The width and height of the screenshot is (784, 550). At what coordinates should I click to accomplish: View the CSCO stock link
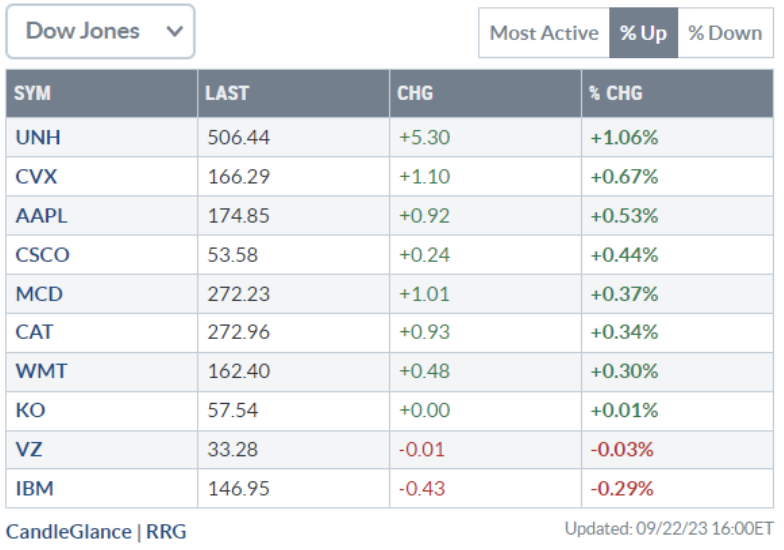tap(43, 255)
